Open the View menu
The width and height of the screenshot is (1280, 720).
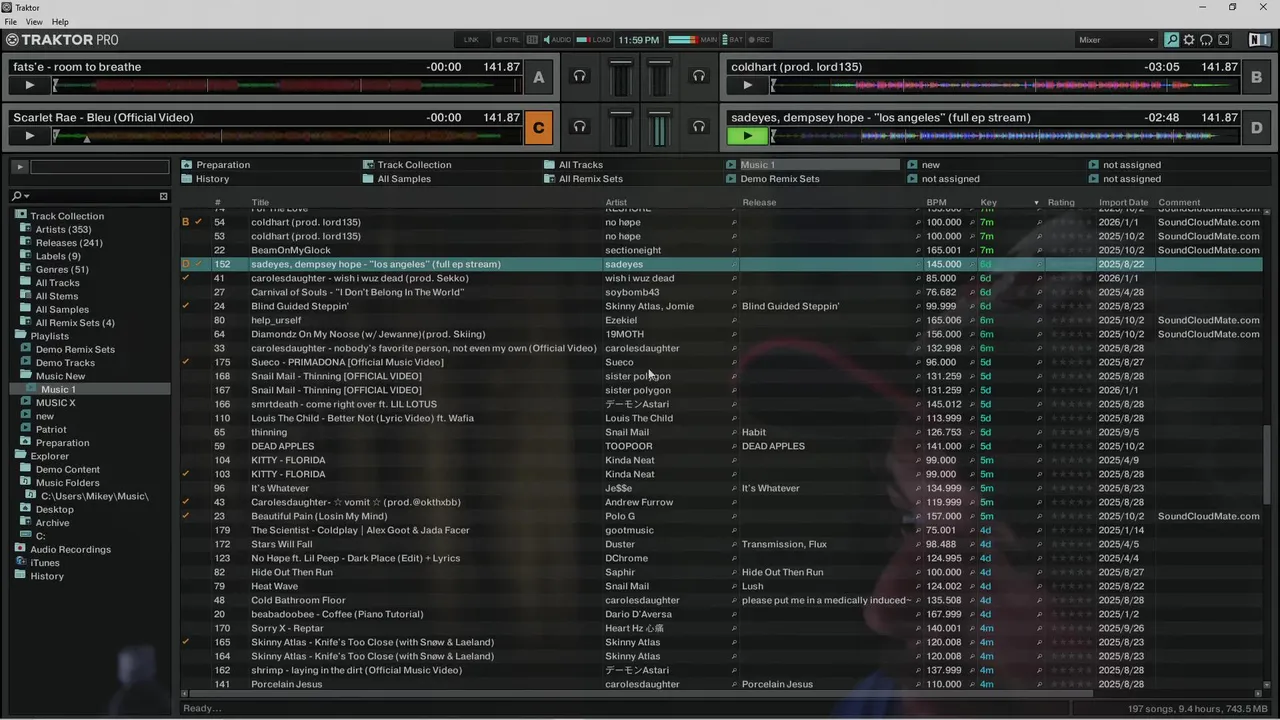[34, 21]
